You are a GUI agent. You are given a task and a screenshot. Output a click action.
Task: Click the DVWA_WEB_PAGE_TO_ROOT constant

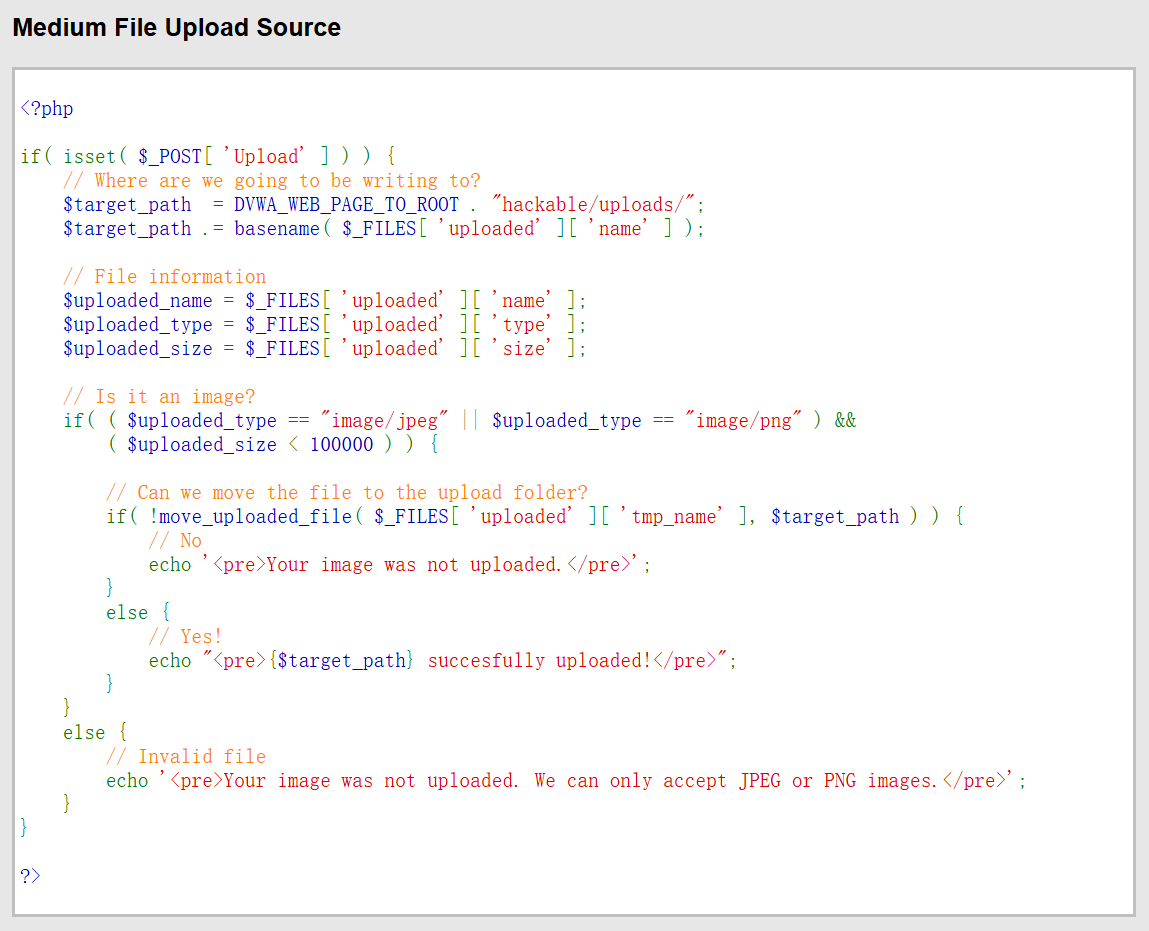click(x=346, y=204)
